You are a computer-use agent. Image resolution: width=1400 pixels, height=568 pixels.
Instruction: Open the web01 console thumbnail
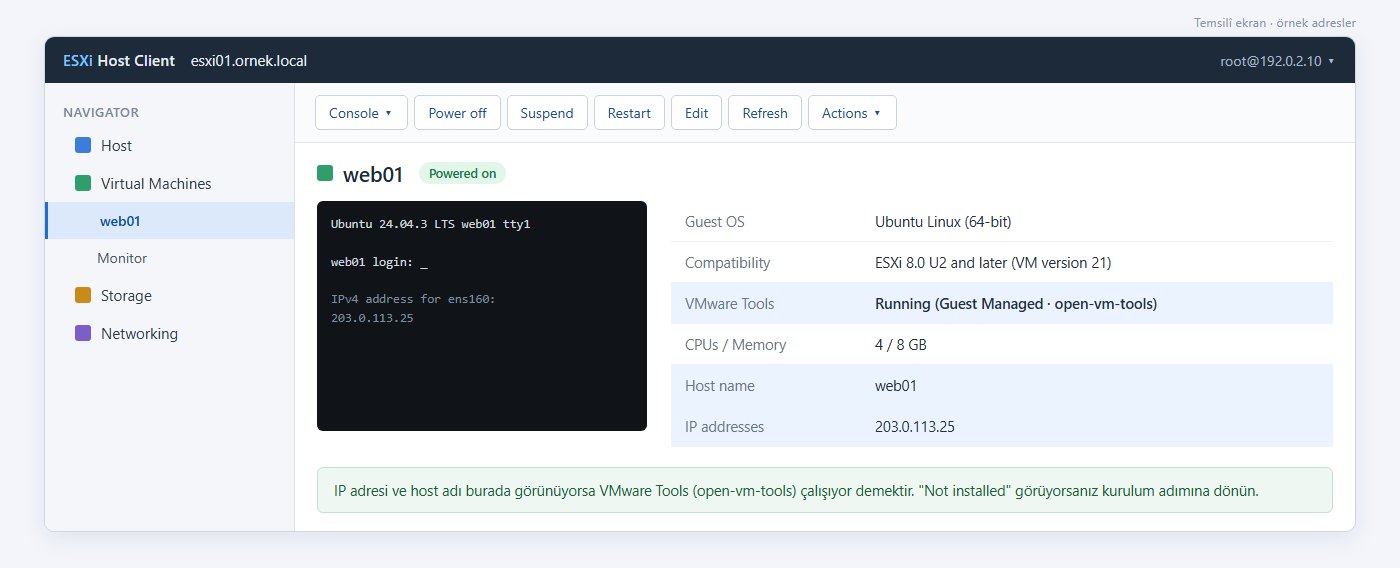point(482,316)
